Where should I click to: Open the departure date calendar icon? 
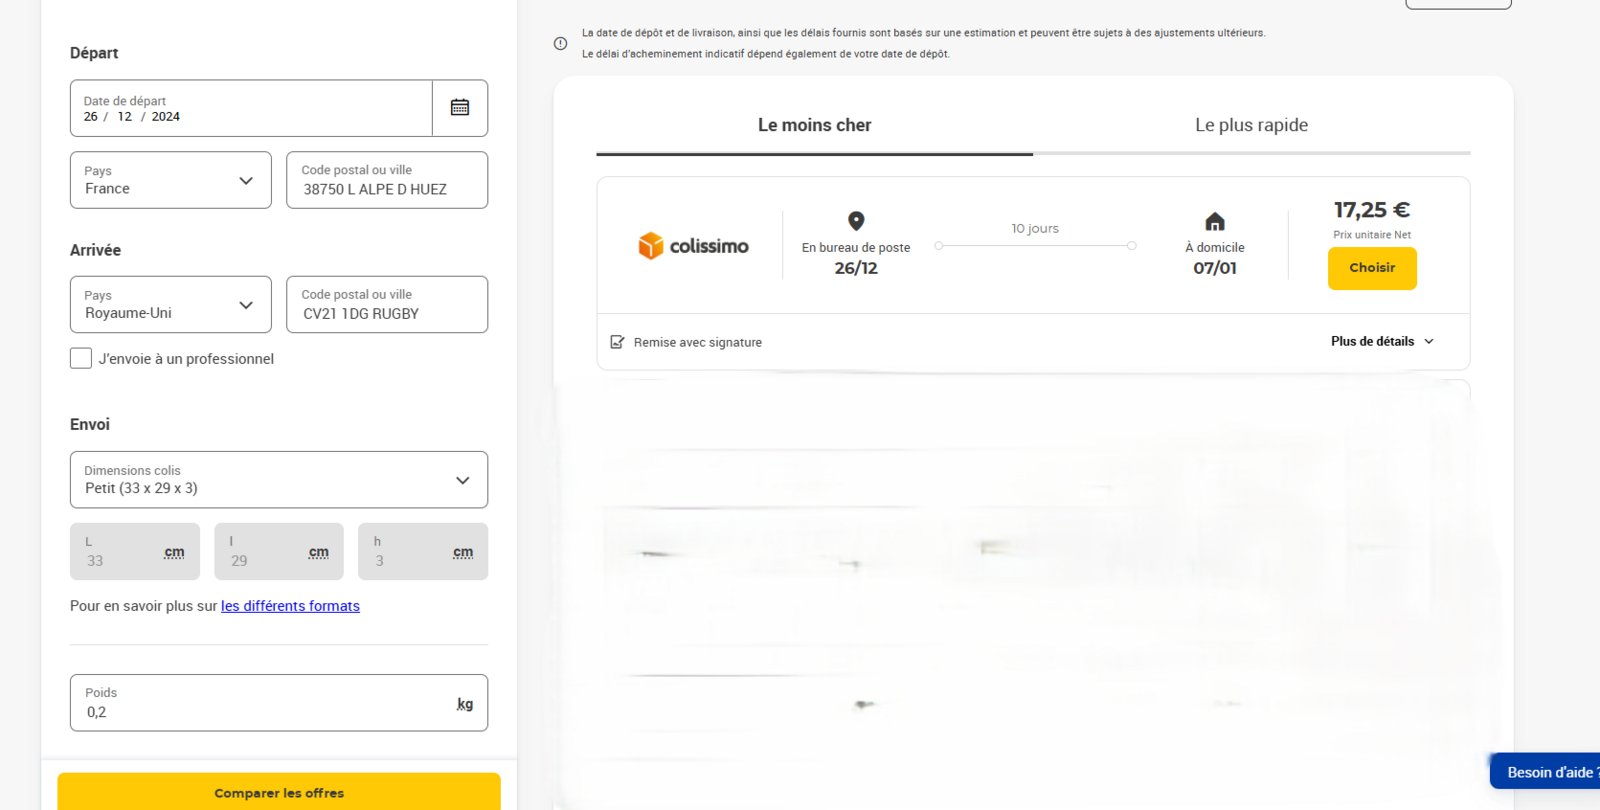tap(459, 108)
